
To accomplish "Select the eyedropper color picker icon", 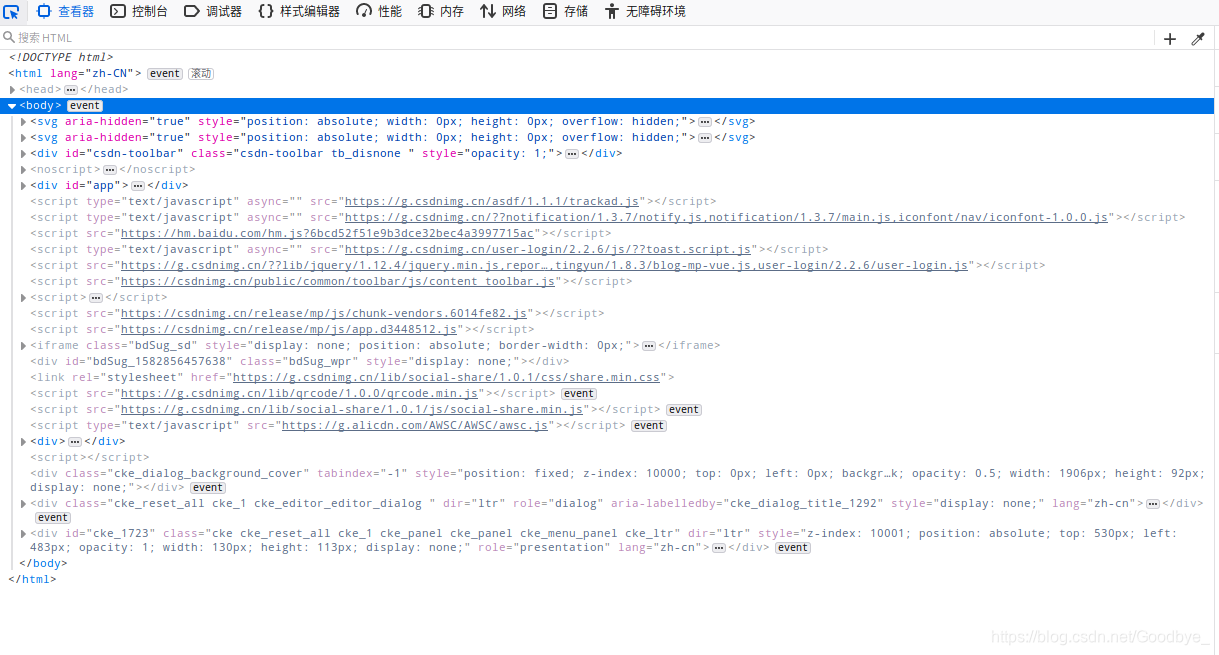I will 1198,39.
